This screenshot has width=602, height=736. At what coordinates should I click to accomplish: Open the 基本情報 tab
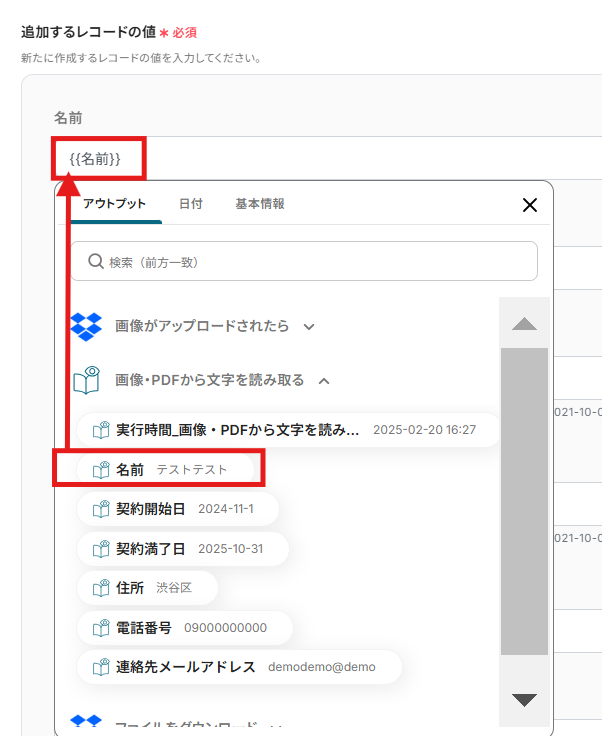[259, 204]
